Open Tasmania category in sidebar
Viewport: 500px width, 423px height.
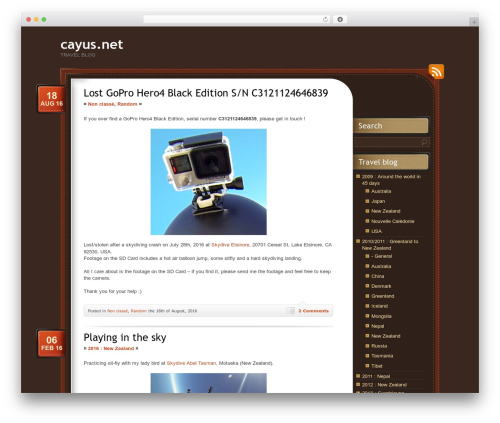[x=382, y=356]
